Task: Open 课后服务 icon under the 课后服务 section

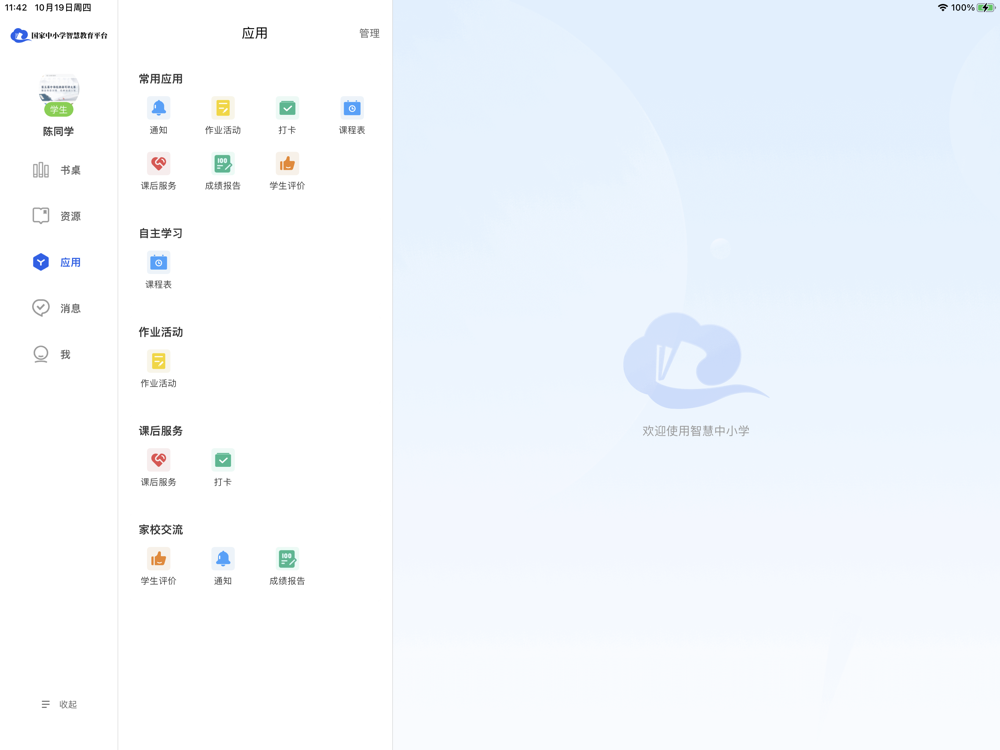Action: pyautogui.click(x=158, y=460)
